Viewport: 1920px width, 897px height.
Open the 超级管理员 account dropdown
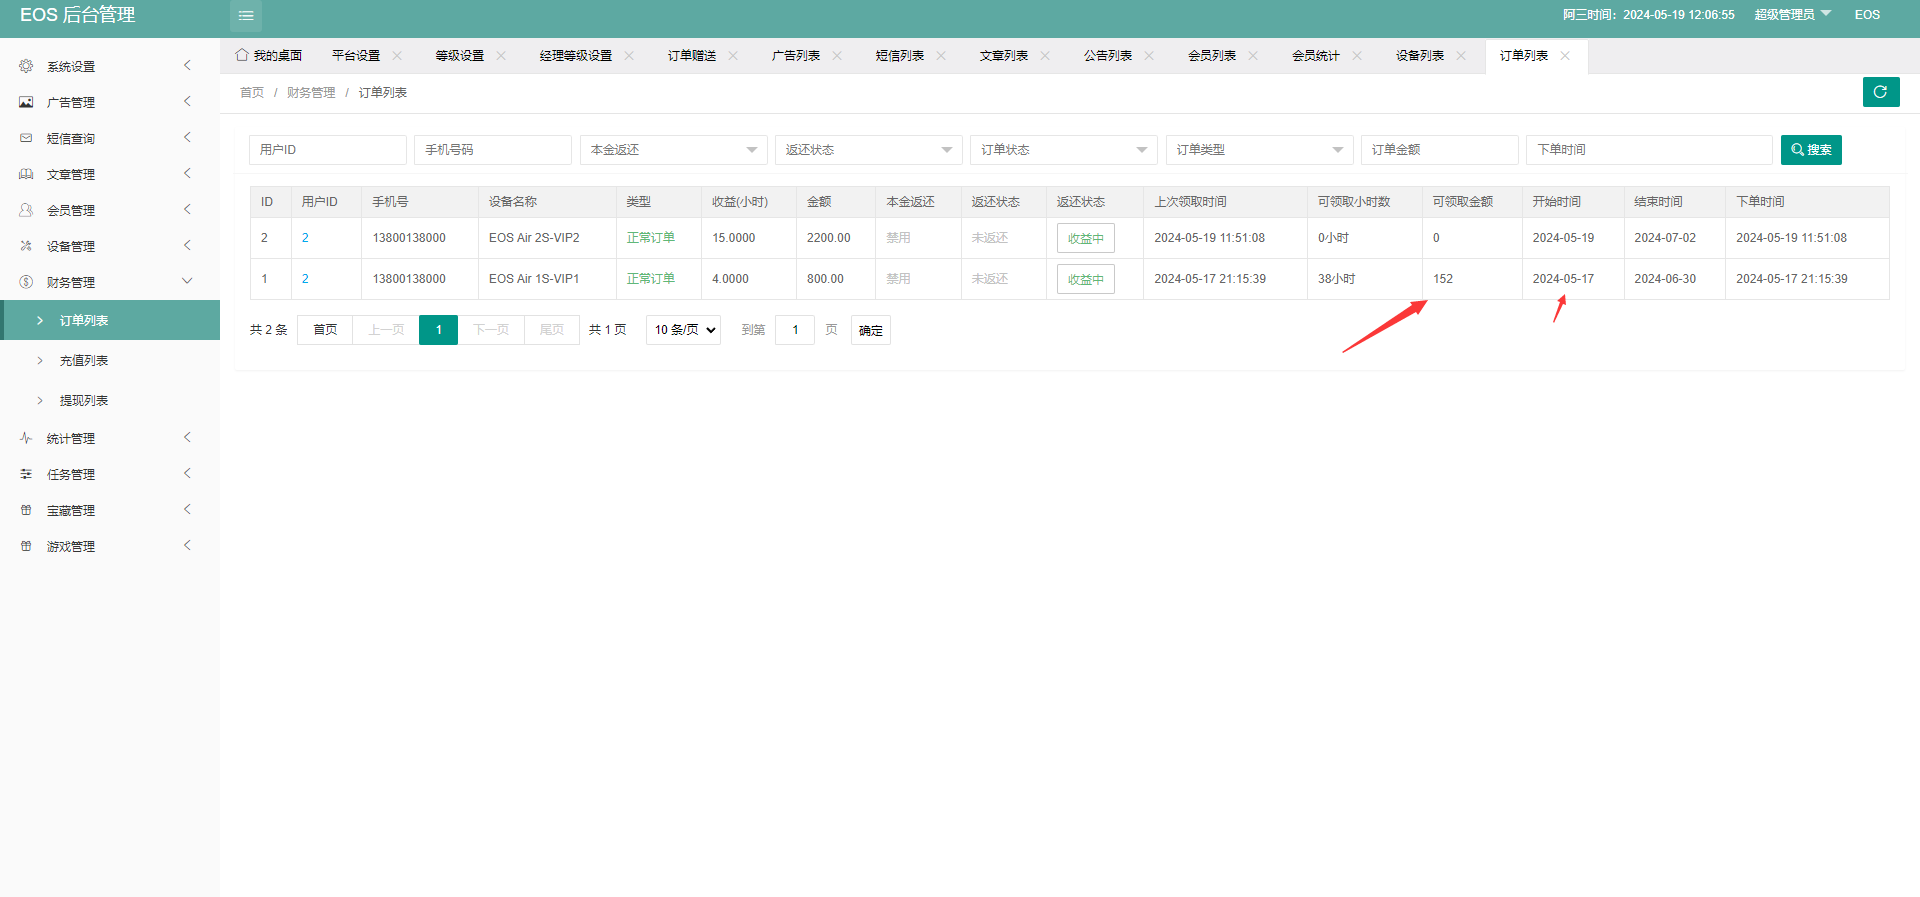pos(1792,14)
